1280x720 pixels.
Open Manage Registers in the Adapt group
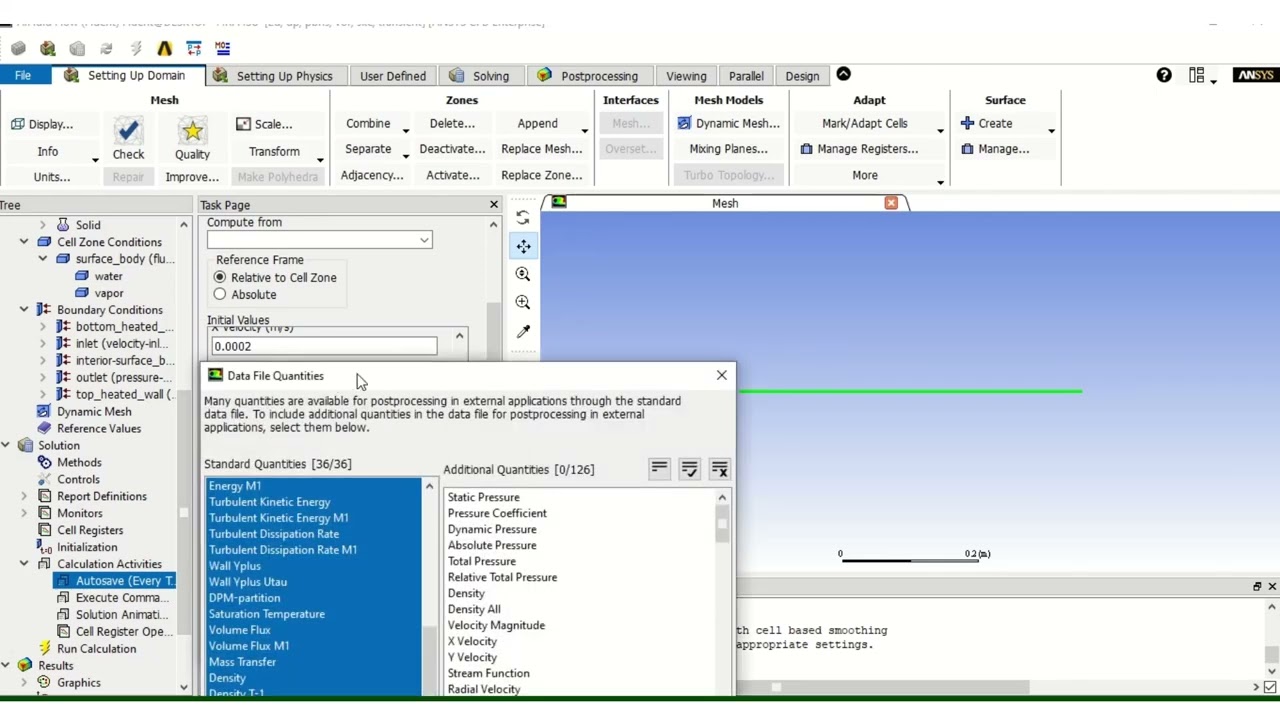pos(859,149)
